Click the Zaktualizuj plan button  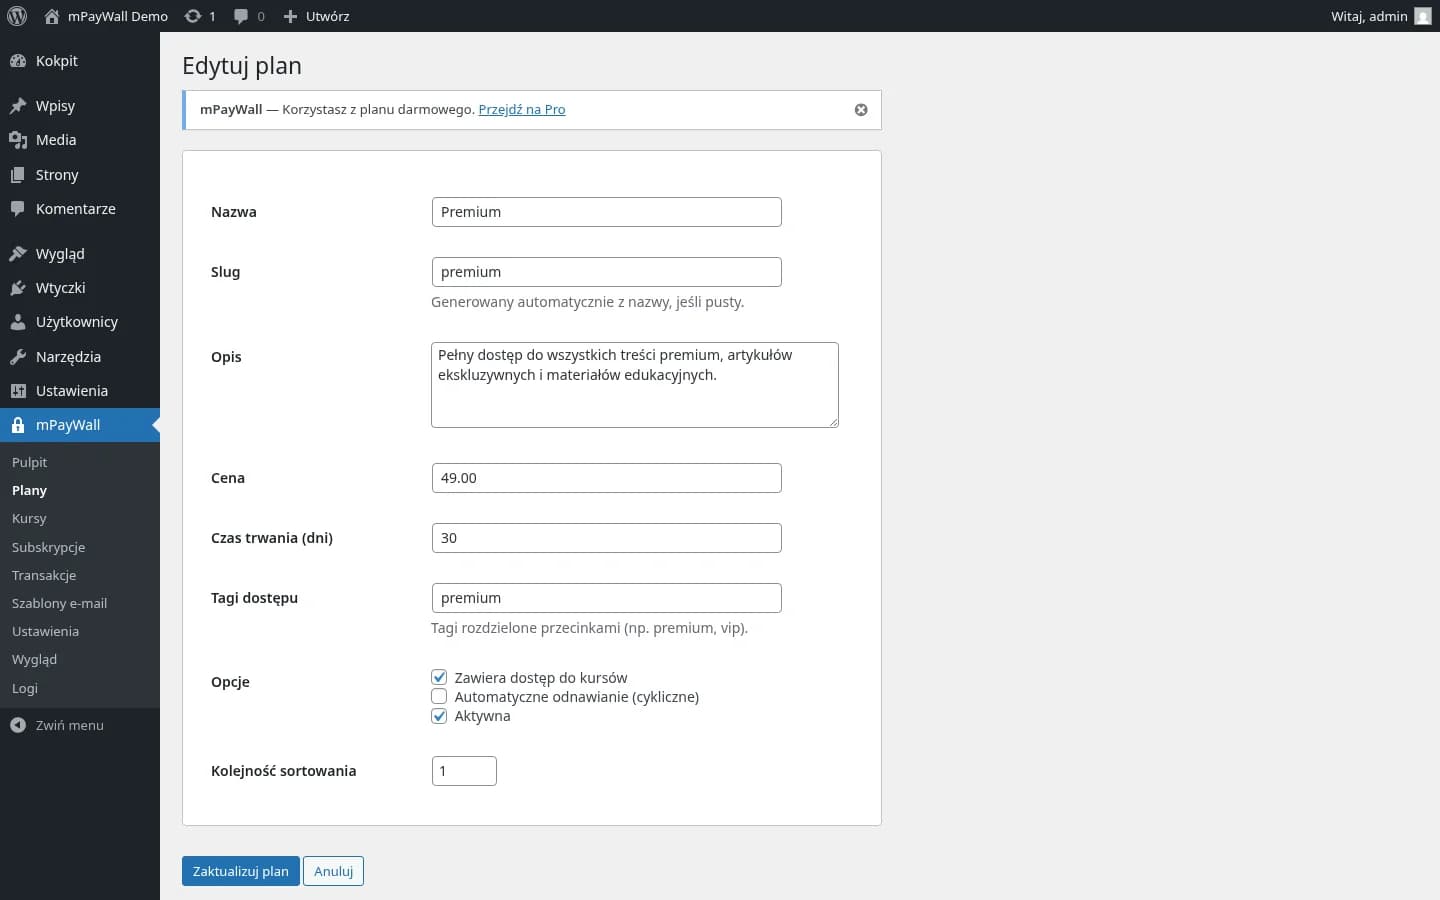(x=240, y=871)
